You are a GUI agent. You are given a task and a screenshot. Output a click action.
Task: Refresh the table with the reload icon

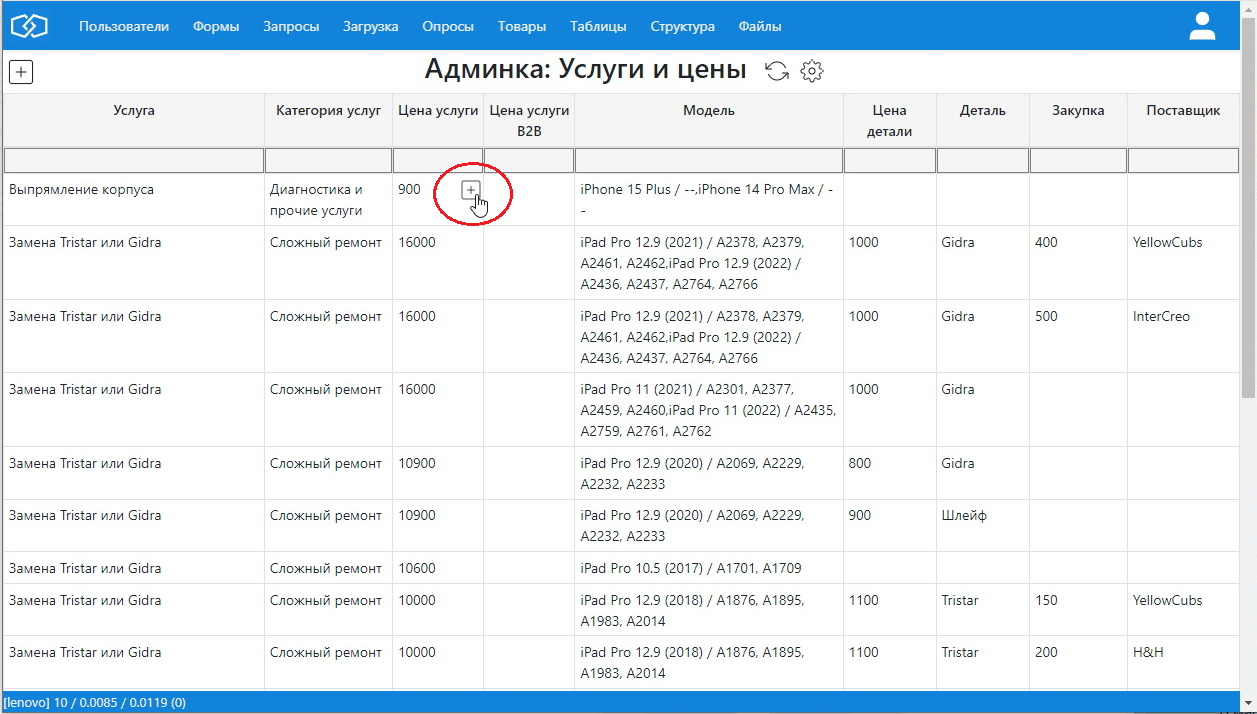click(x=777, y=71)
